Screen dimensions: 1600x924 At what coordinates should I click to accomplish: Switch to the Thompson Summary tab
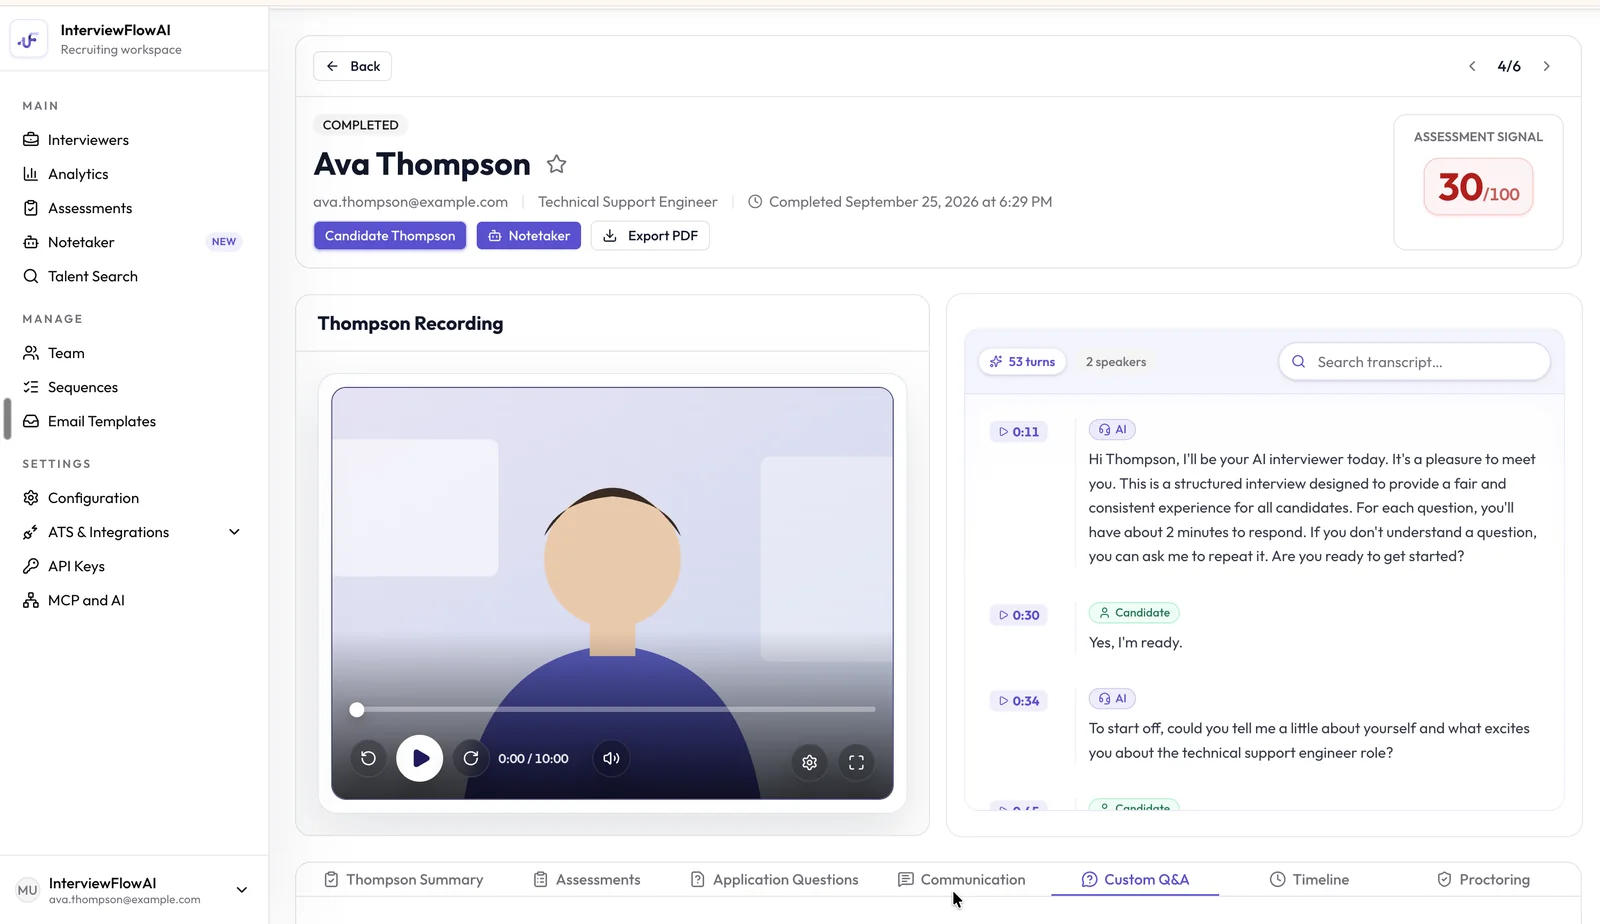tap(404, 880)
